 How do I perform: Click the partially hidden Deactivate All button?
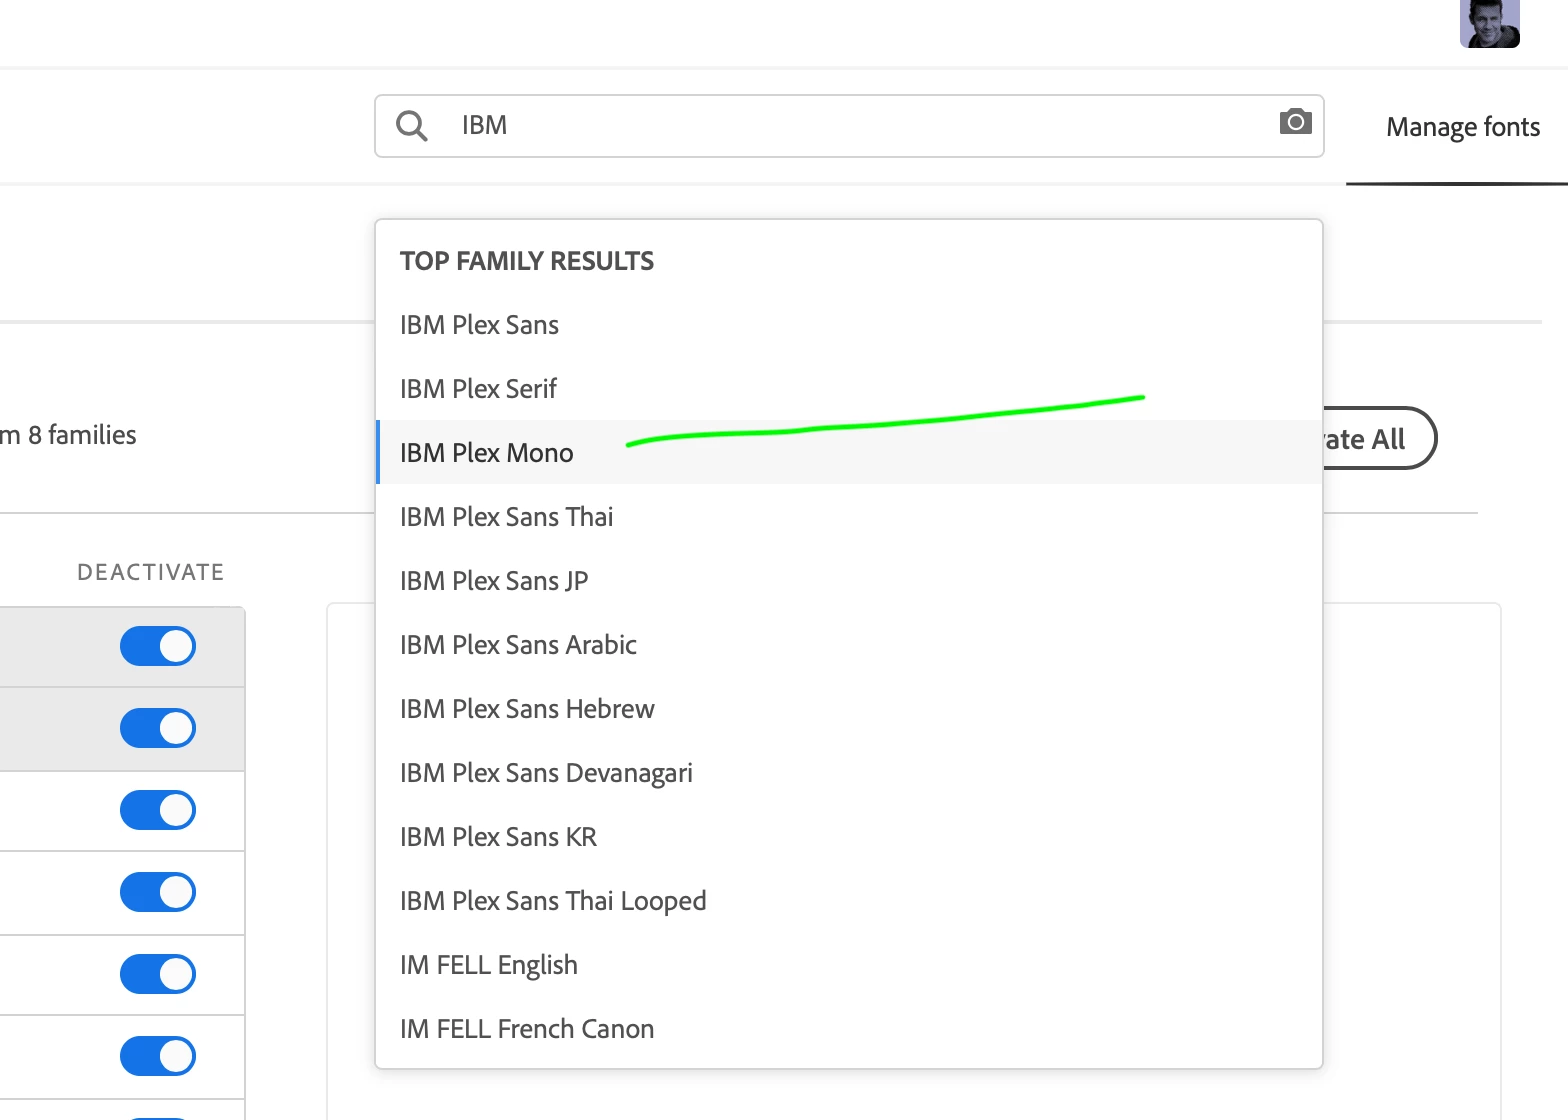point(1379,438)
